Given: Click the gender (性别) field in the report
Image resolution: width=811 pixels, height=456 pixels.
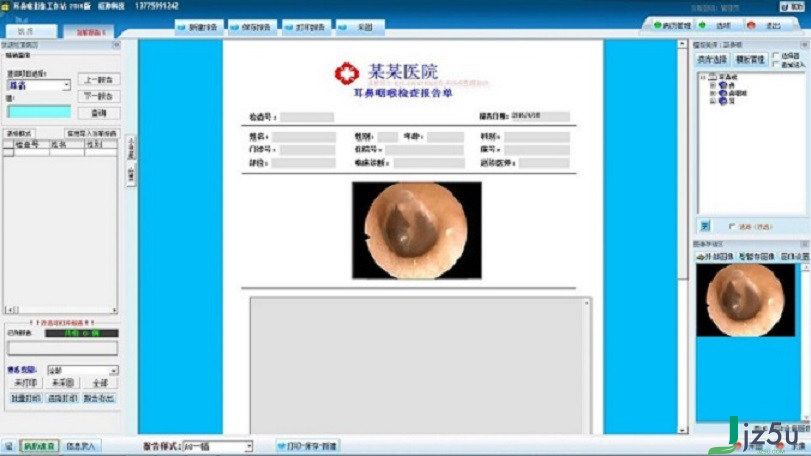Looking at the screenshot, I should [387, 137].
